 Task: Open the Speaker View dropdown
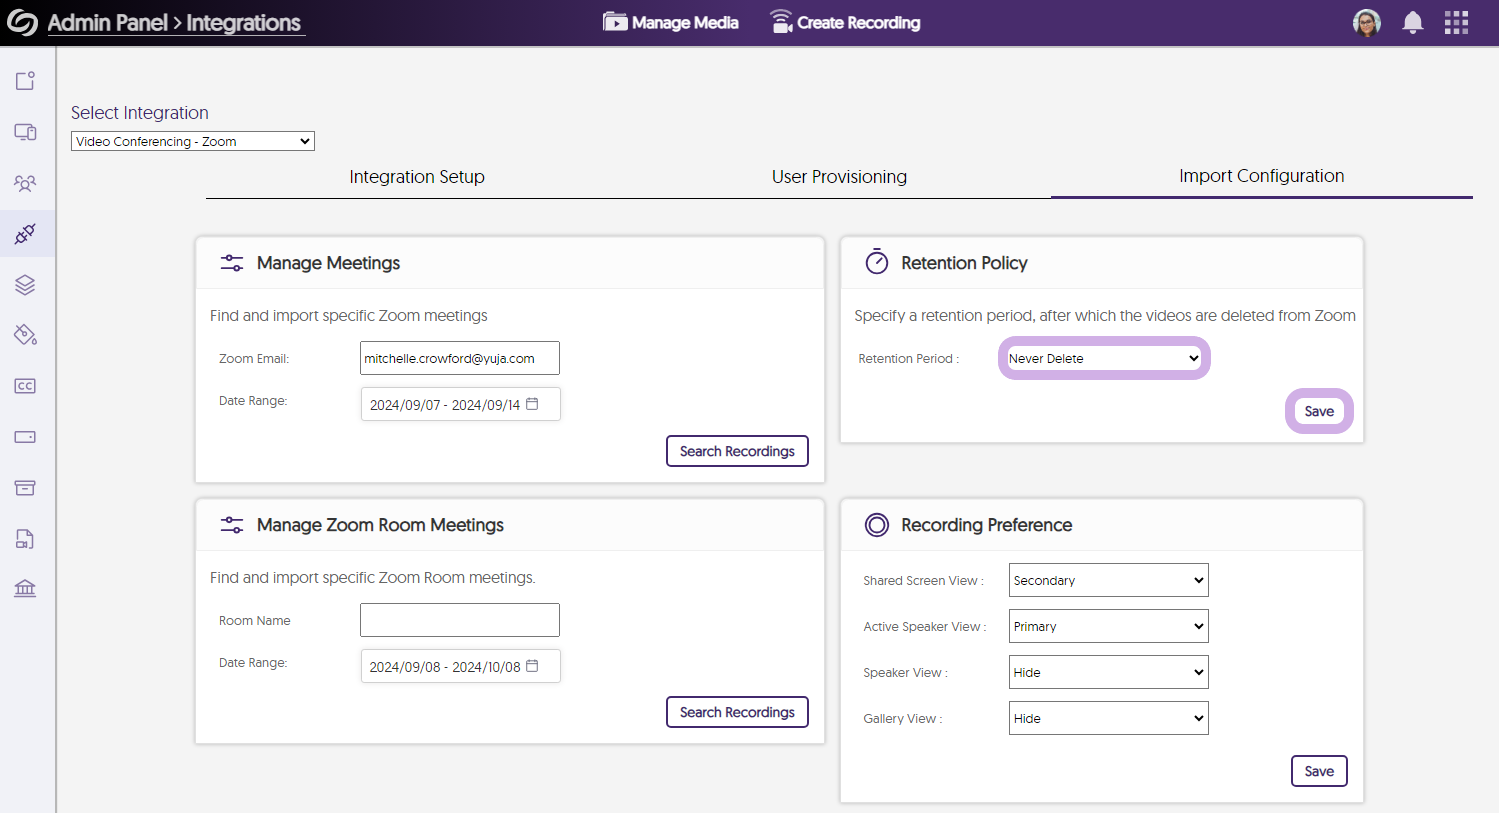1109,672
